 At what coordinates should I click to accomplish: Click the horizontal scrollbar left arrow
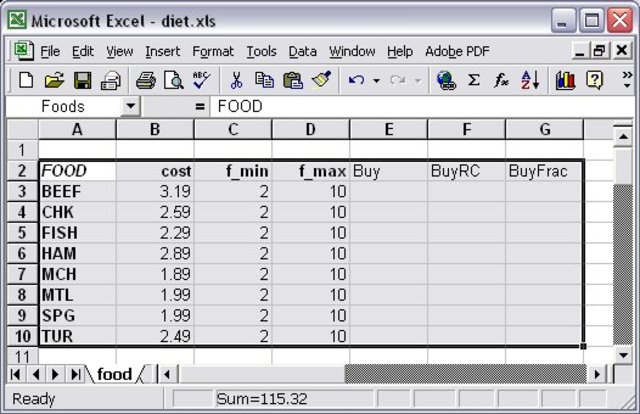click(x=166, y=374)
